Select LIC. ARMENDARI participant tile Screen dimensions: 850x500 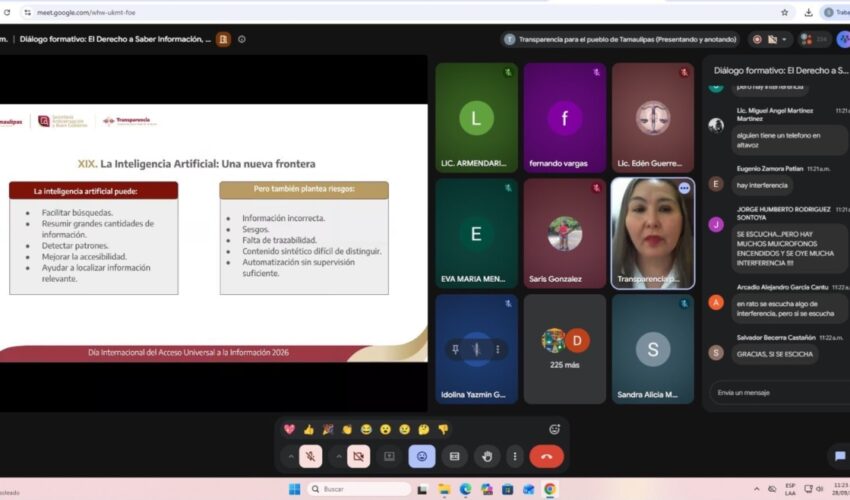(476, 118)
